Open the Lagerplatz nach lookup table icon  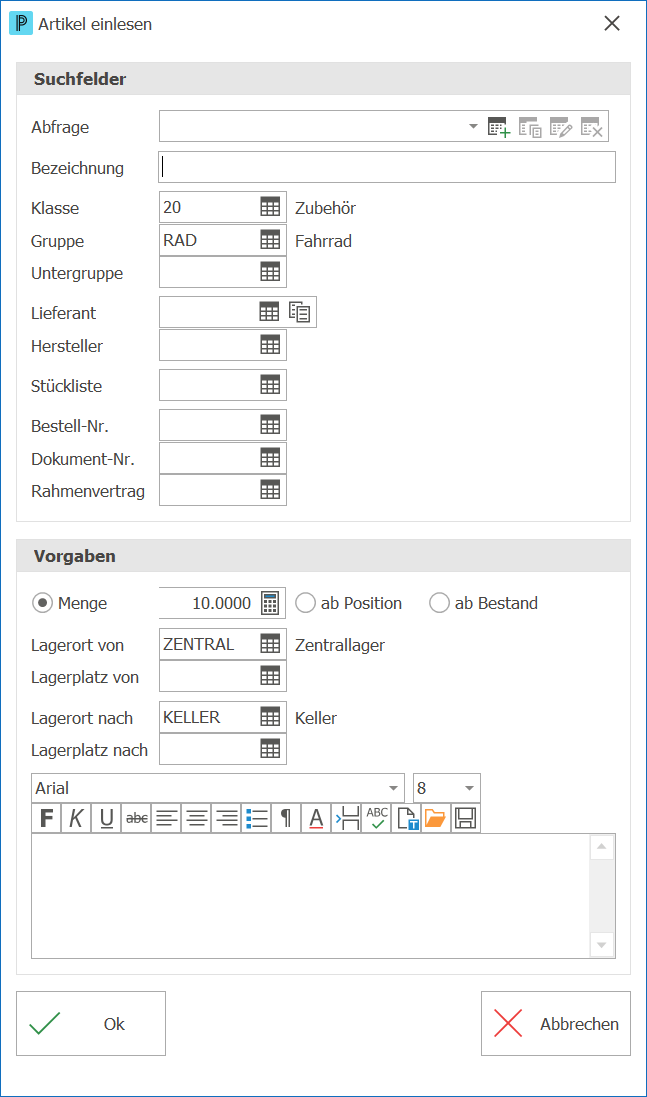pyautogui.click(x=270, y=749)
